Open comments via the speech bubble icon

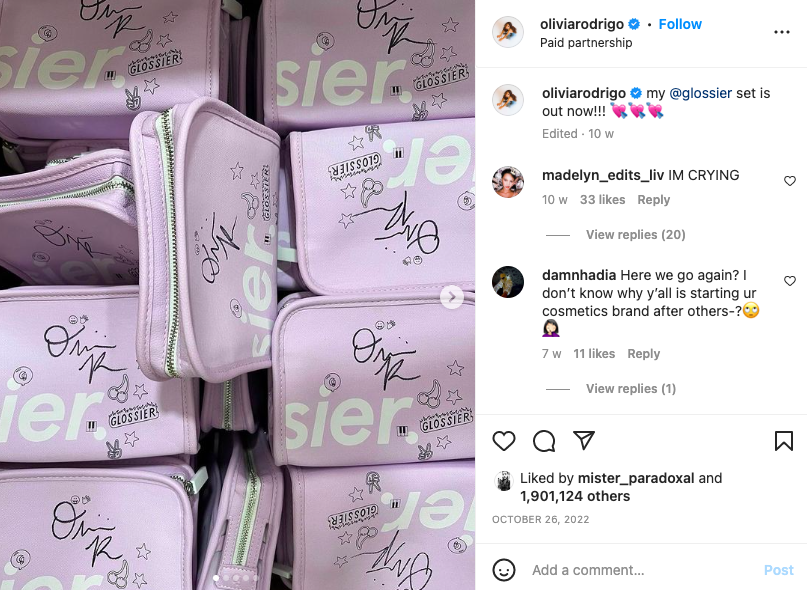[543, 441]
